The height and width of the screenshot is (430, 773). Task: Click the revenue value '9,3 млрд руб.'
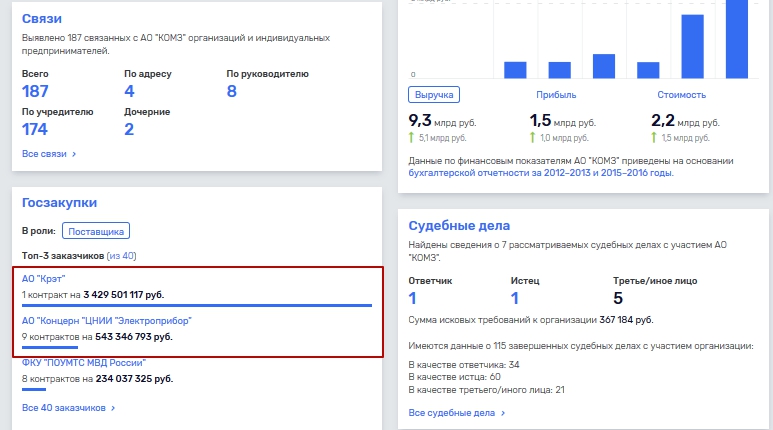click(x=442, y=121)
